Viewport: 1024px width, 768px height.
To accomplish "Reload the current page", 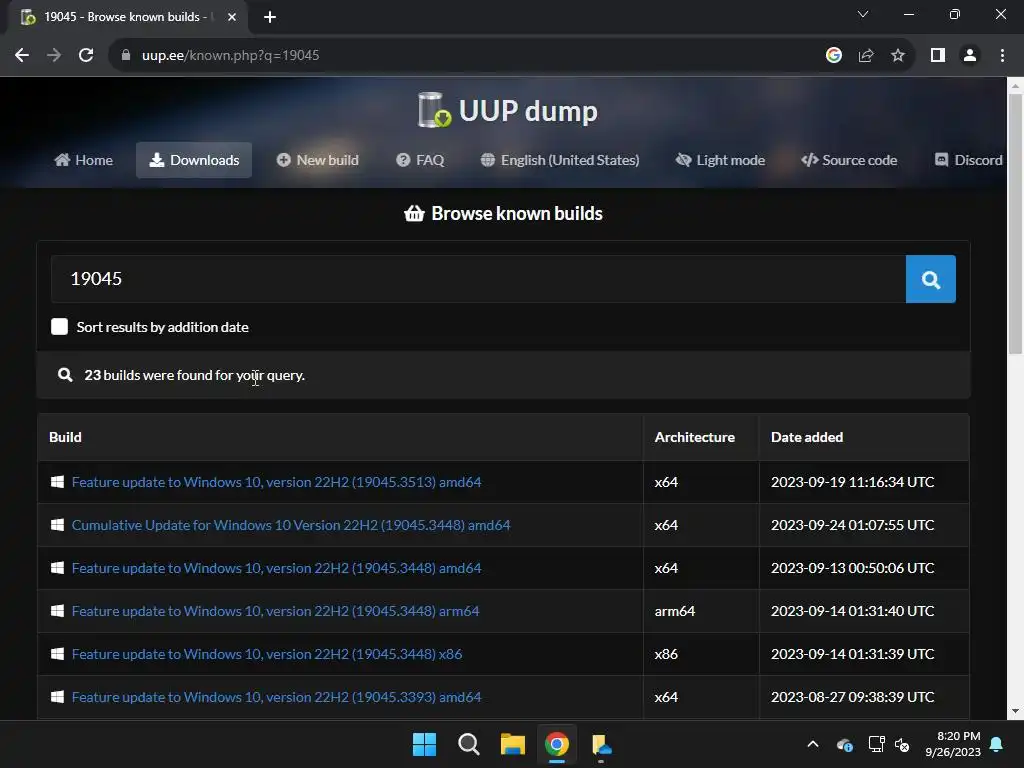I will pos(86,56).
